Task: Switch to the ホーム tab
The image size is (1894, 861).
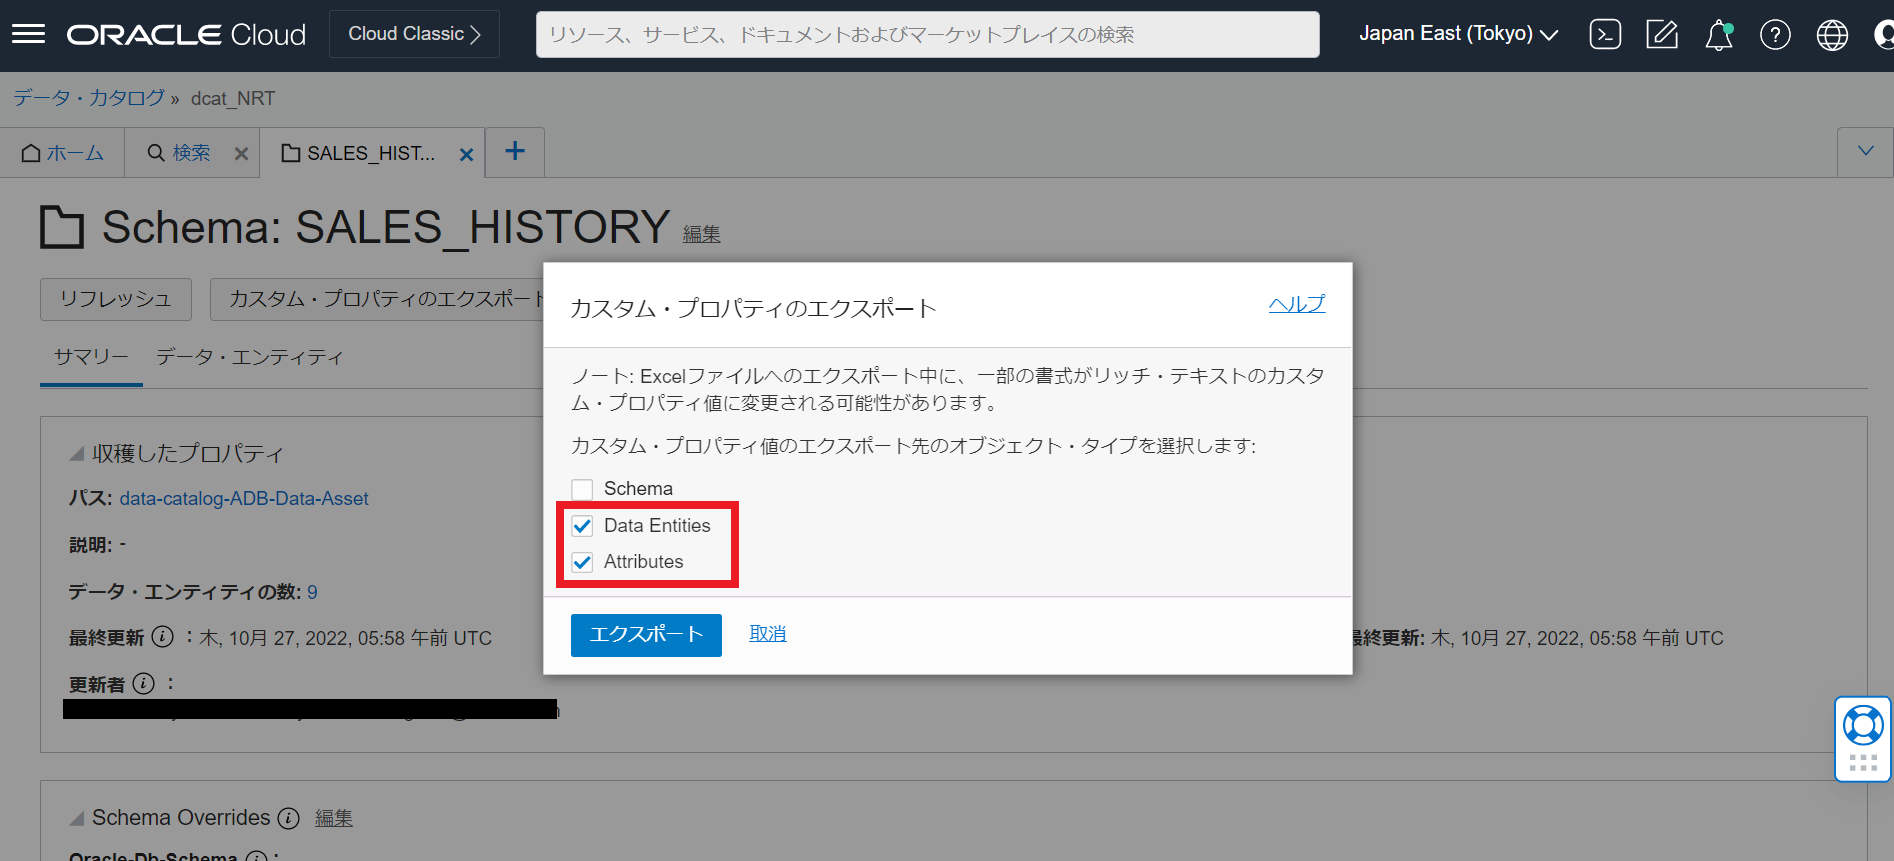Action: click(x=63, y=153)
